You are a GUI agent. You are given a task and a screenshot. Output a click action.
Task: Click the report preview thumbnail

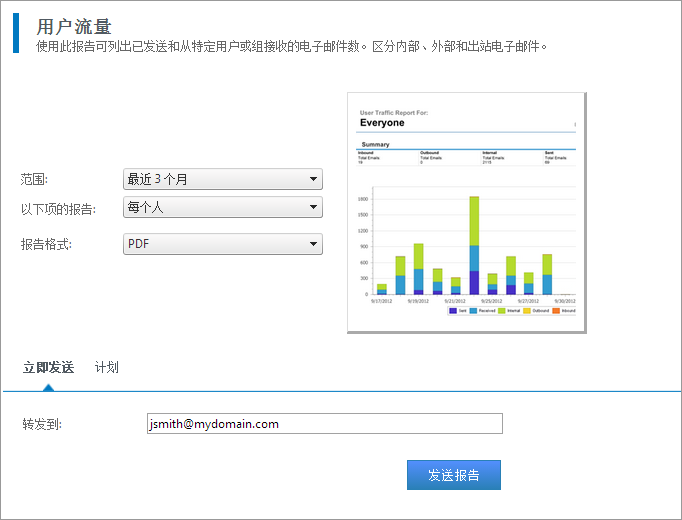point(466,212)
